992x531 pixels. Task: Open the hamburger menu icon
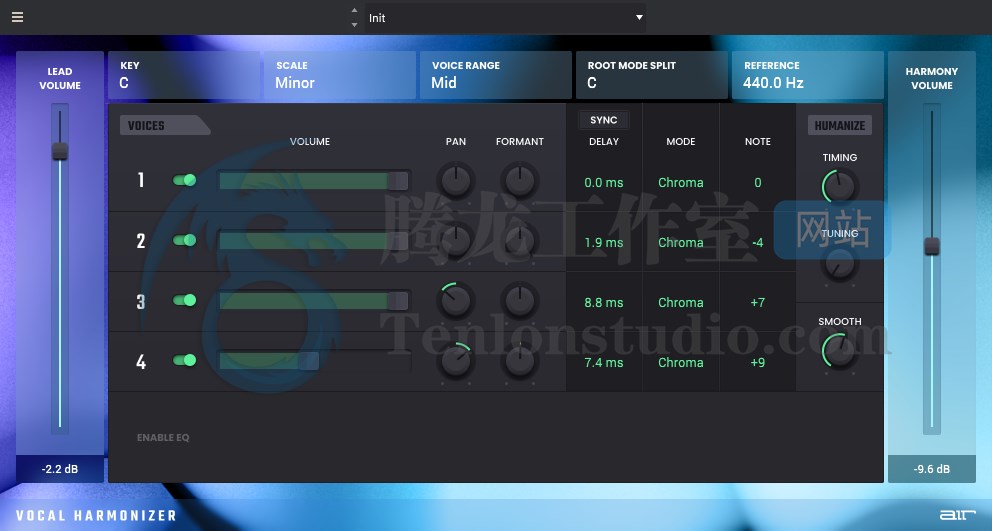coord(18,17)
